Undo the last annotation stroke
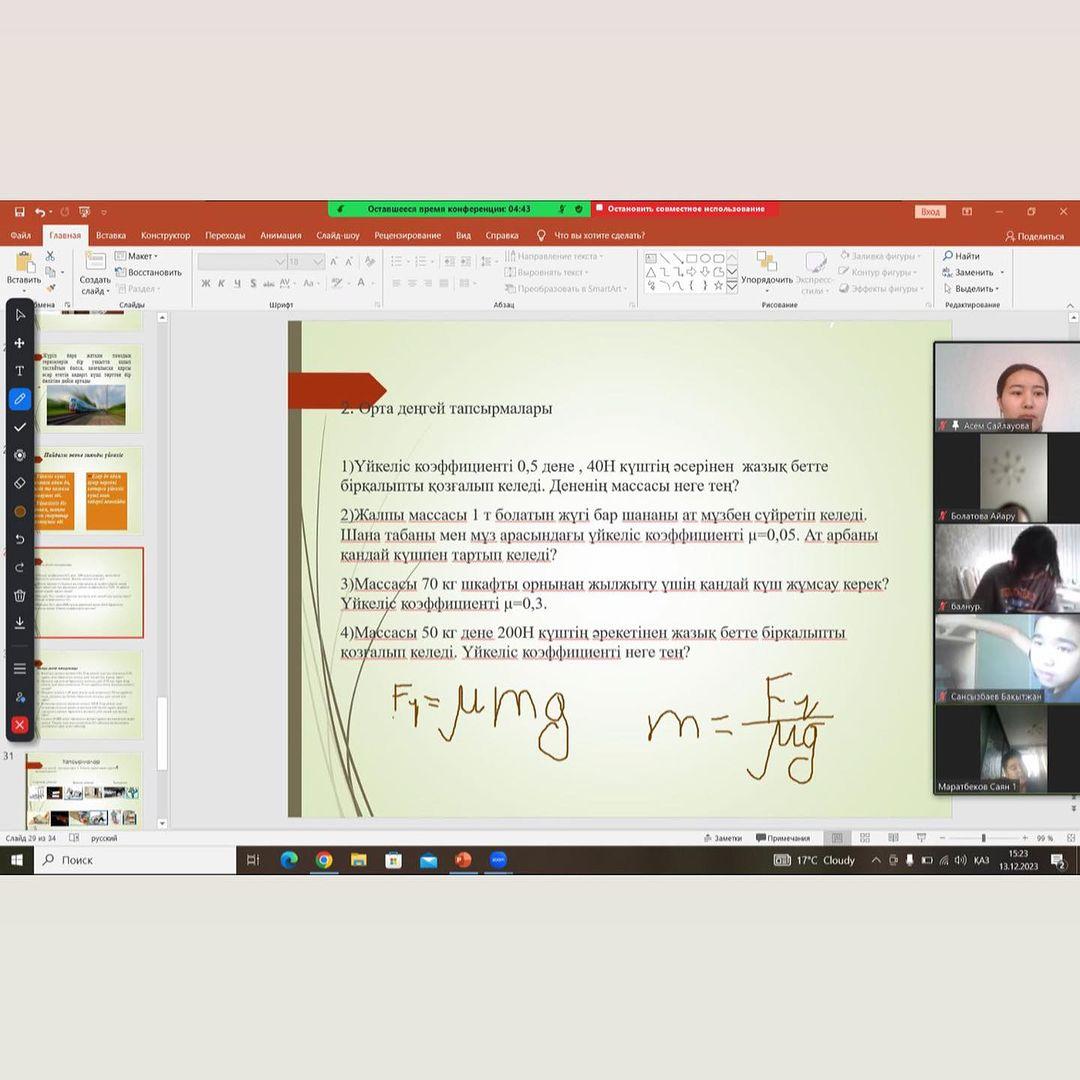The image size is (1080, 1080). click(x=20, y=539)
